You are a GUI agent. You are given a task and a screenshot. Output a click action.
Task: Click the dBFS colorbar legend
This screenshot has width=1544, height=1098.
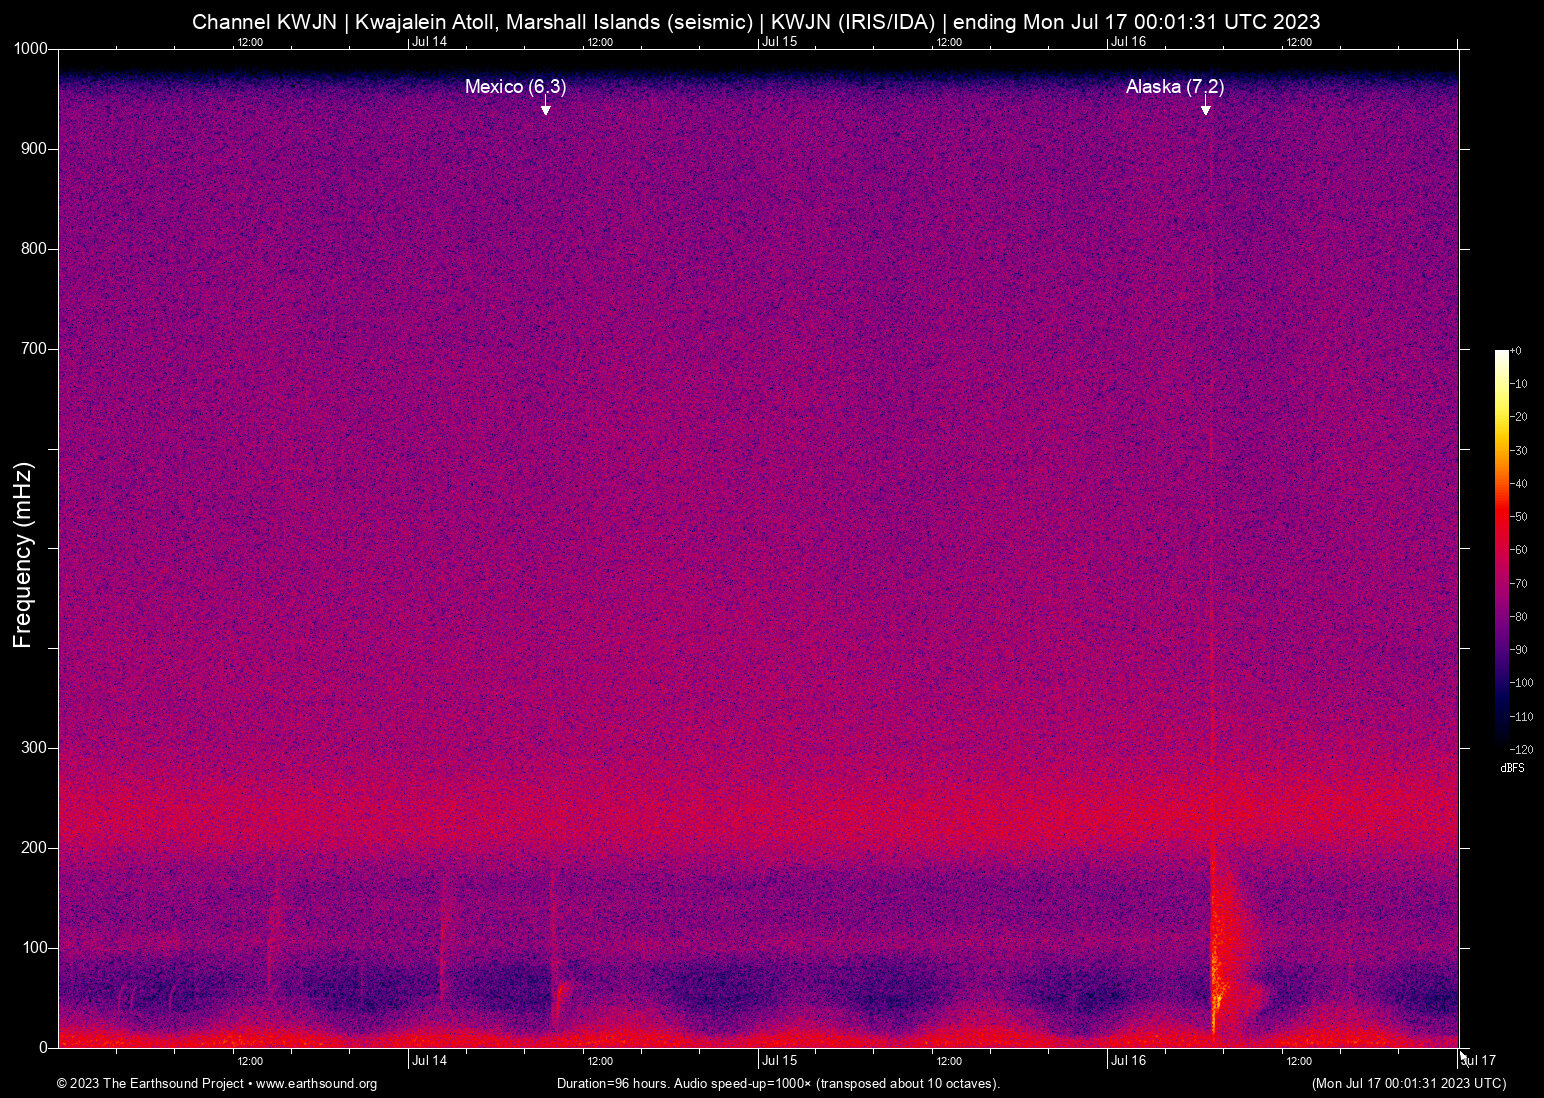coord(1513,768)
